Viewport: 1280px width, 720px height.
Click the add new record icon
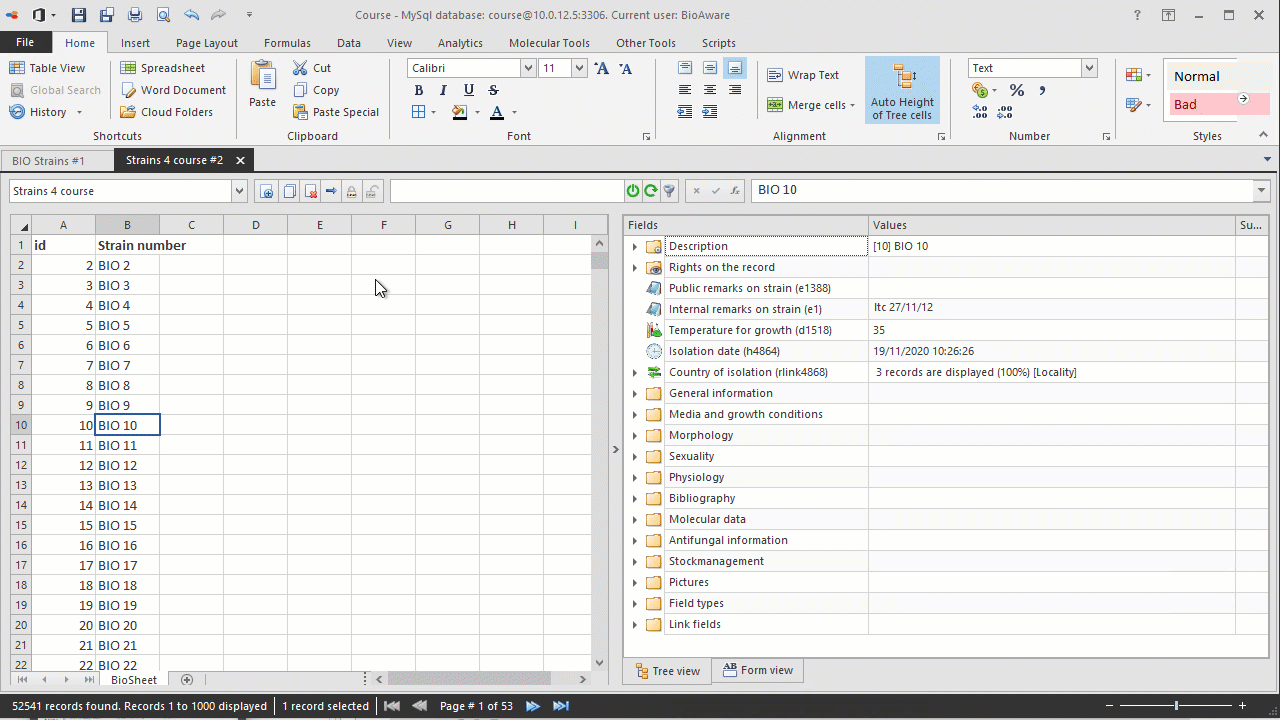tap(267, 191)
